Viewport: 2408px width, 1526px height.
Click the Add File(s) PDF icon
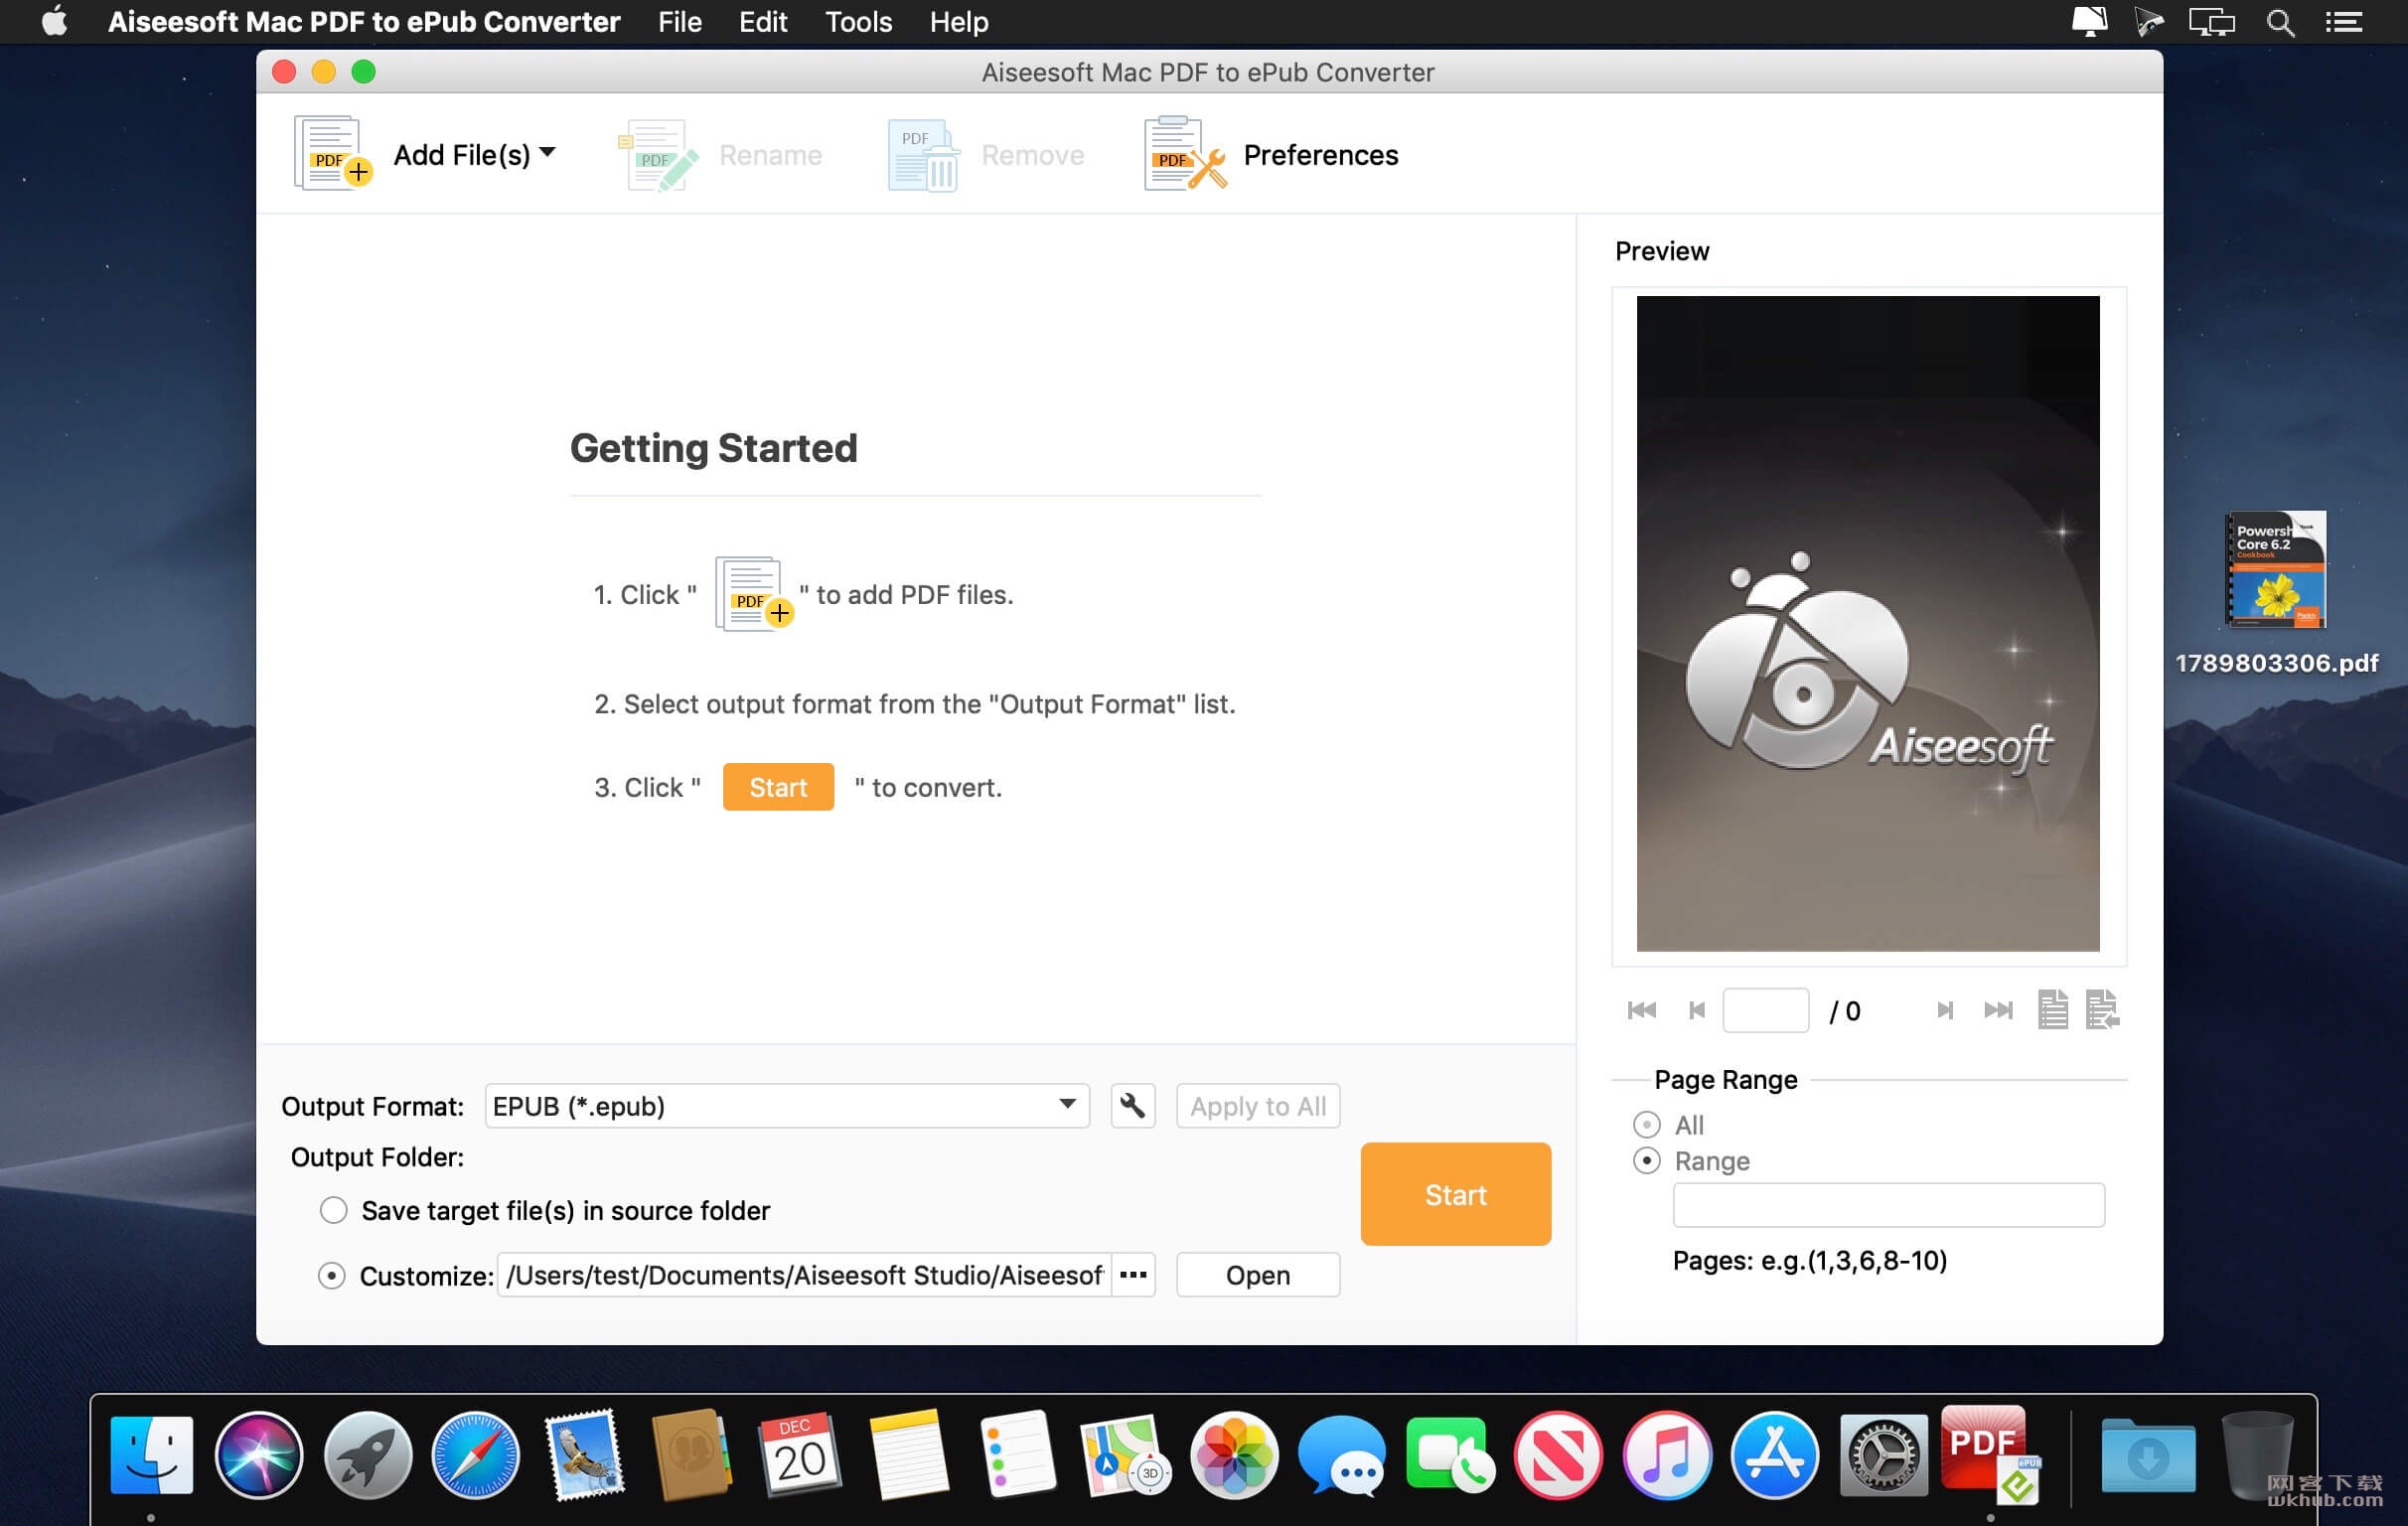click(x=332, y=153)
